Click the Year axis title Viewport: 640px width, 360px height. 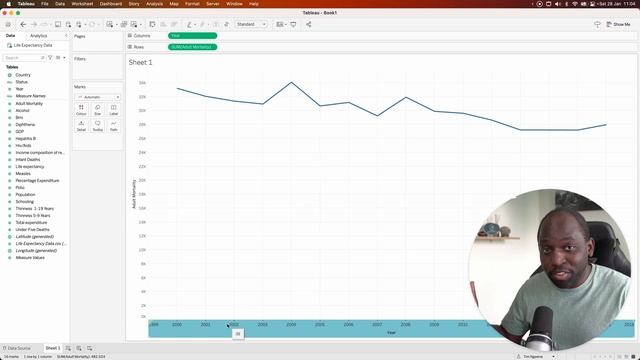coord(391,333)
